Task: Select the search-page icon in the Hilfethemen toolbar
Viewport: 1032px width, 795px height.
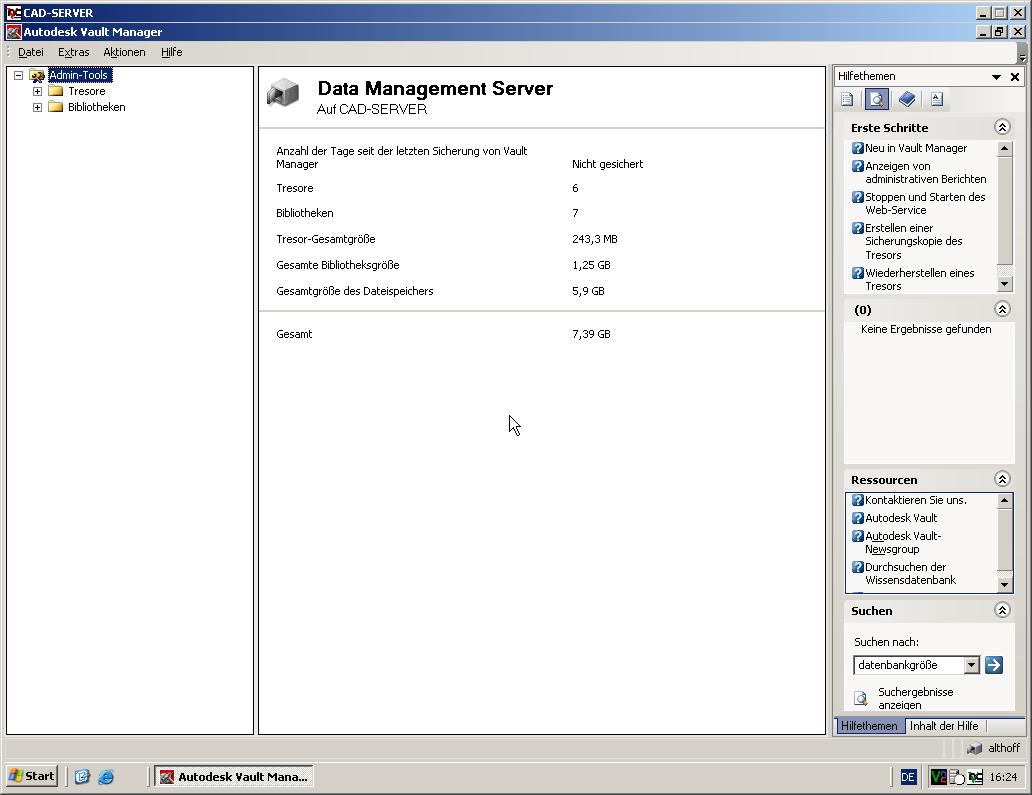Action: click(x=877, y=99)
